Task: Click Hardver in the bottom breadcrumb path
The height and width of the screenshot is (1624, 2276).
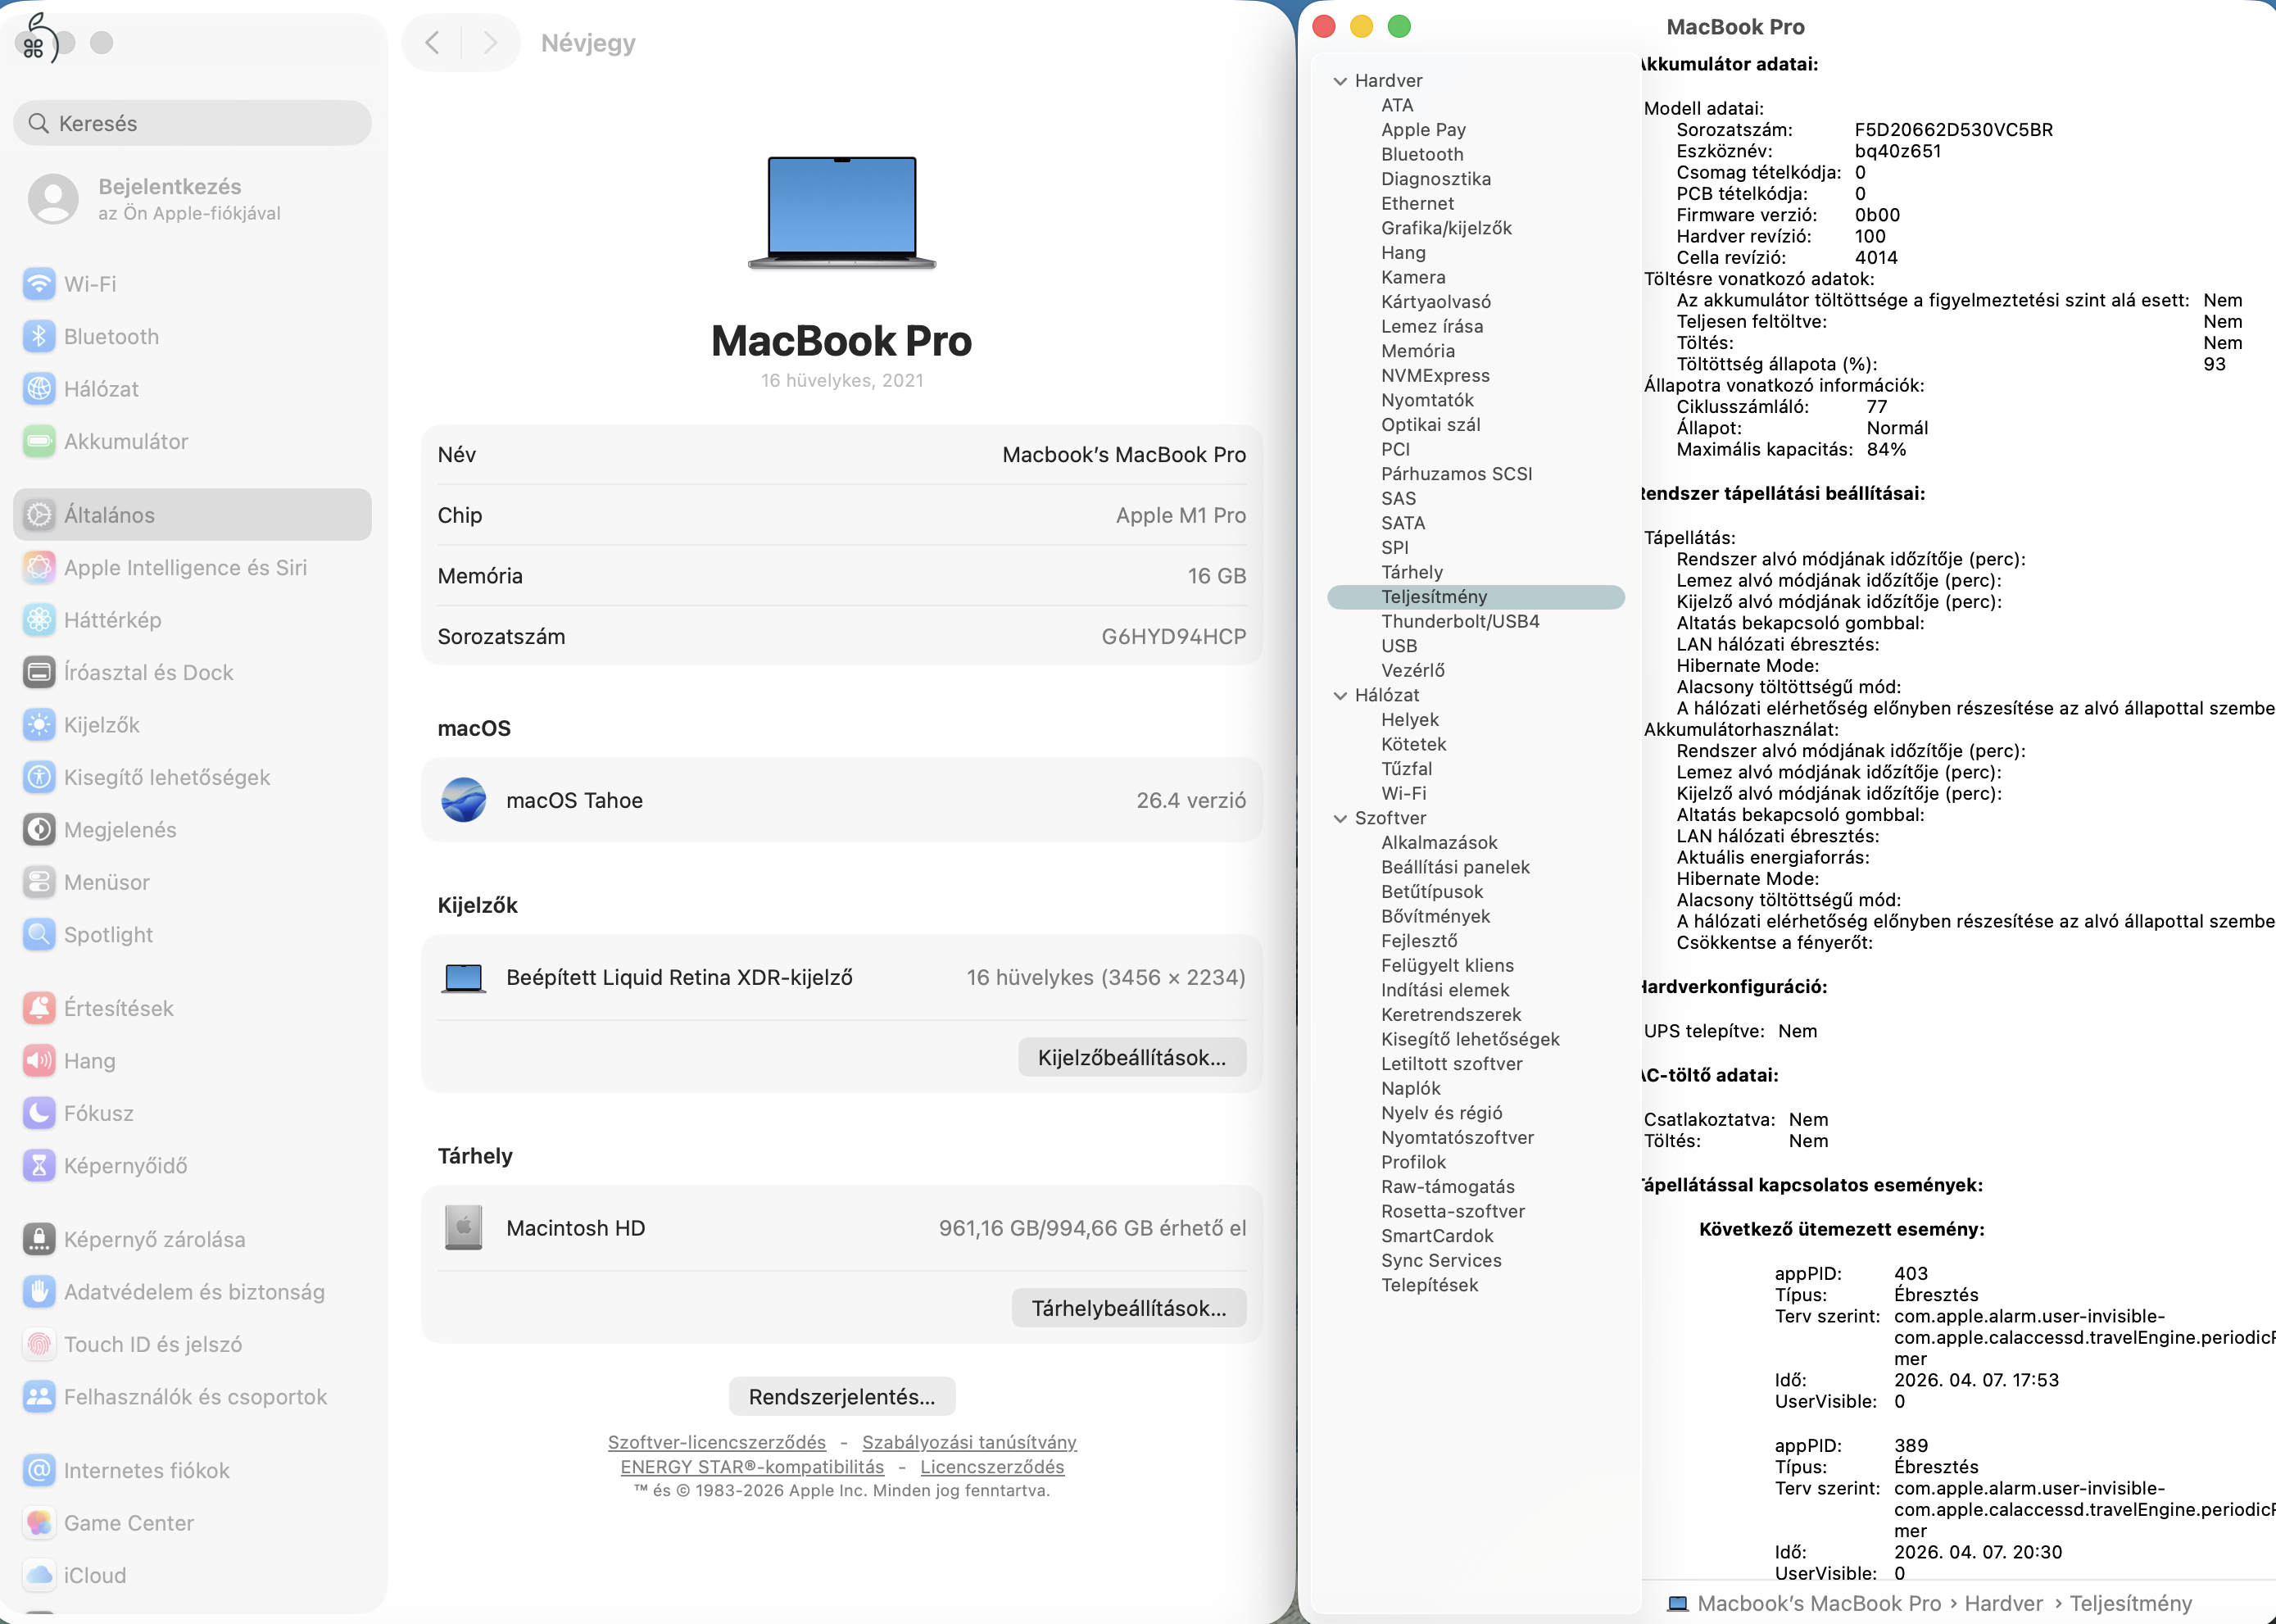Action: [x=2004, y=1603]
